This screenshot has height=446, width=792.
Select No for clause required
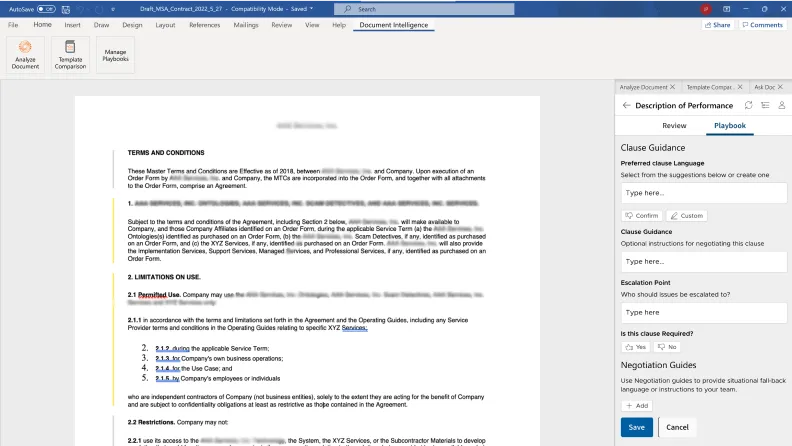[x=667, y=347]
